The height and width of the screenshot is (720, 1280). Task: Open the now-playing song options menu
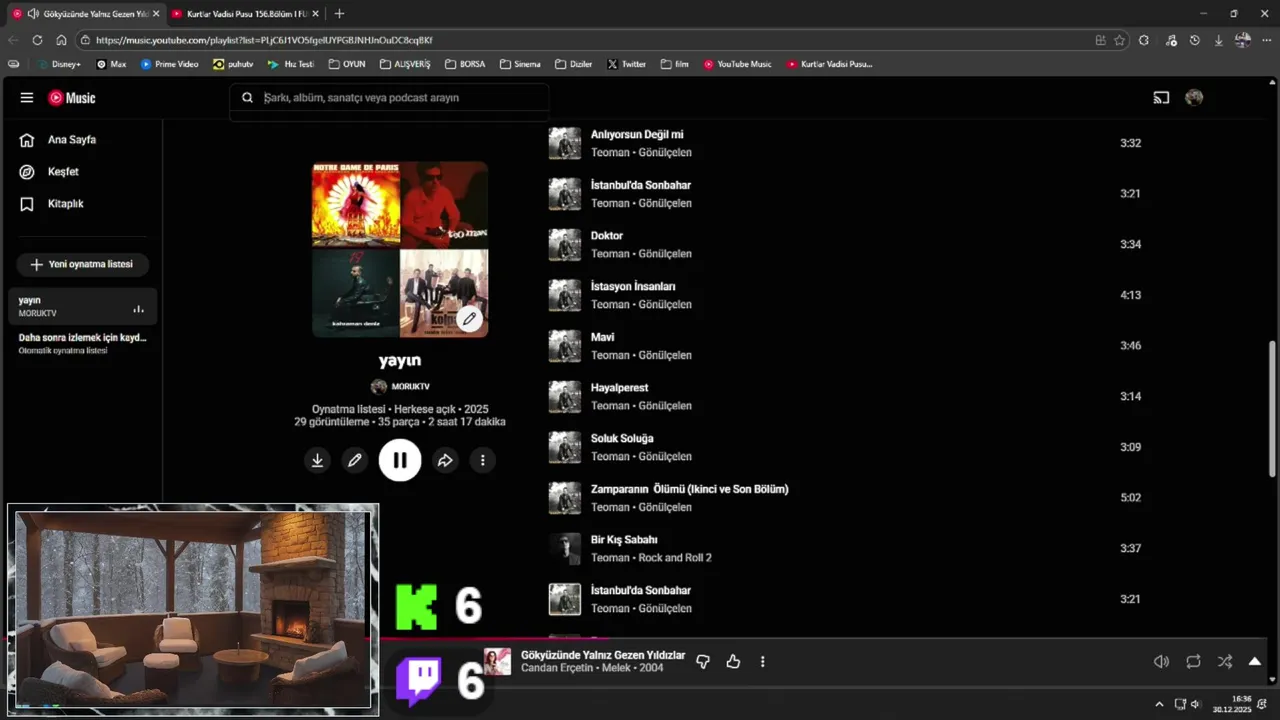763,662
